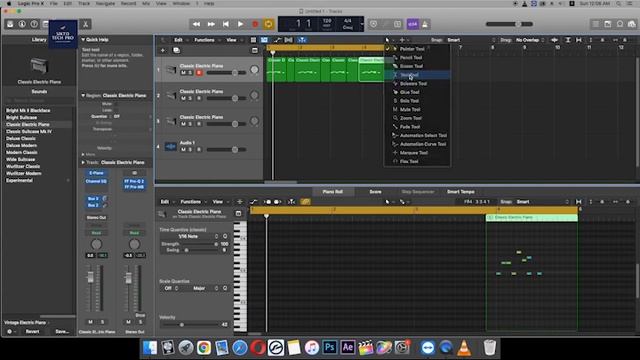Toggle the yellow Cycle mode button
The width and height of the screenshot is (640, 360).
(269, 24)
